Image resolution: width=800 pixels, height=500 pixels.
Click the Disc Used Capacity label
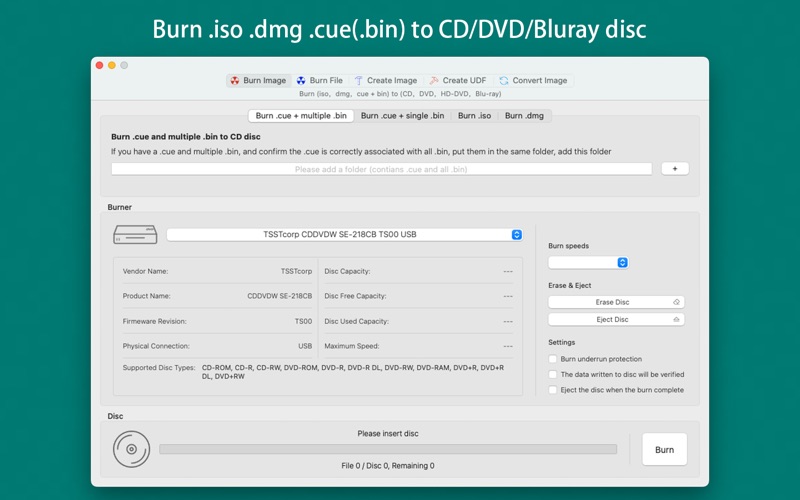coord(356,321)
